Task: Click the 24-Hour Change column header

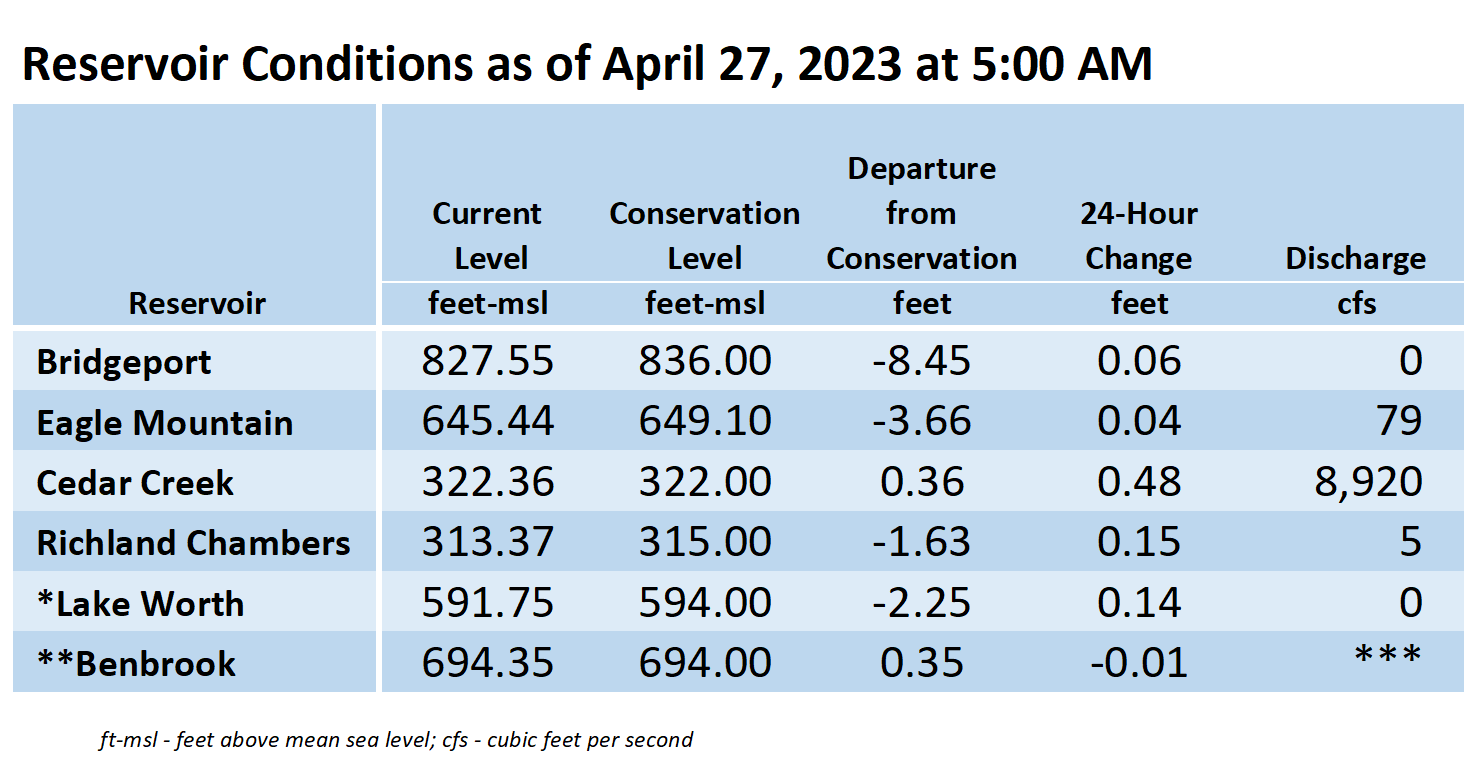Action: [x=1139, y=236]
